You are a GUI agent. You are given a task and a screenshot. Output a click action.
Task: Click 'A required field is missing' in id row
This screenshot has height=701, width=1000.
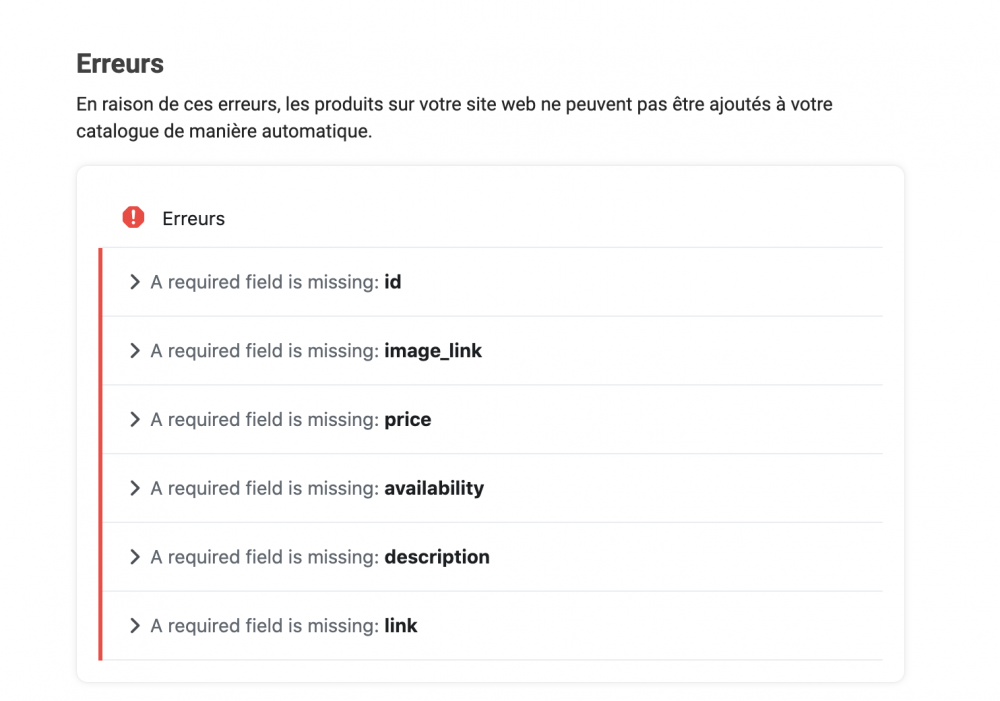264,282
